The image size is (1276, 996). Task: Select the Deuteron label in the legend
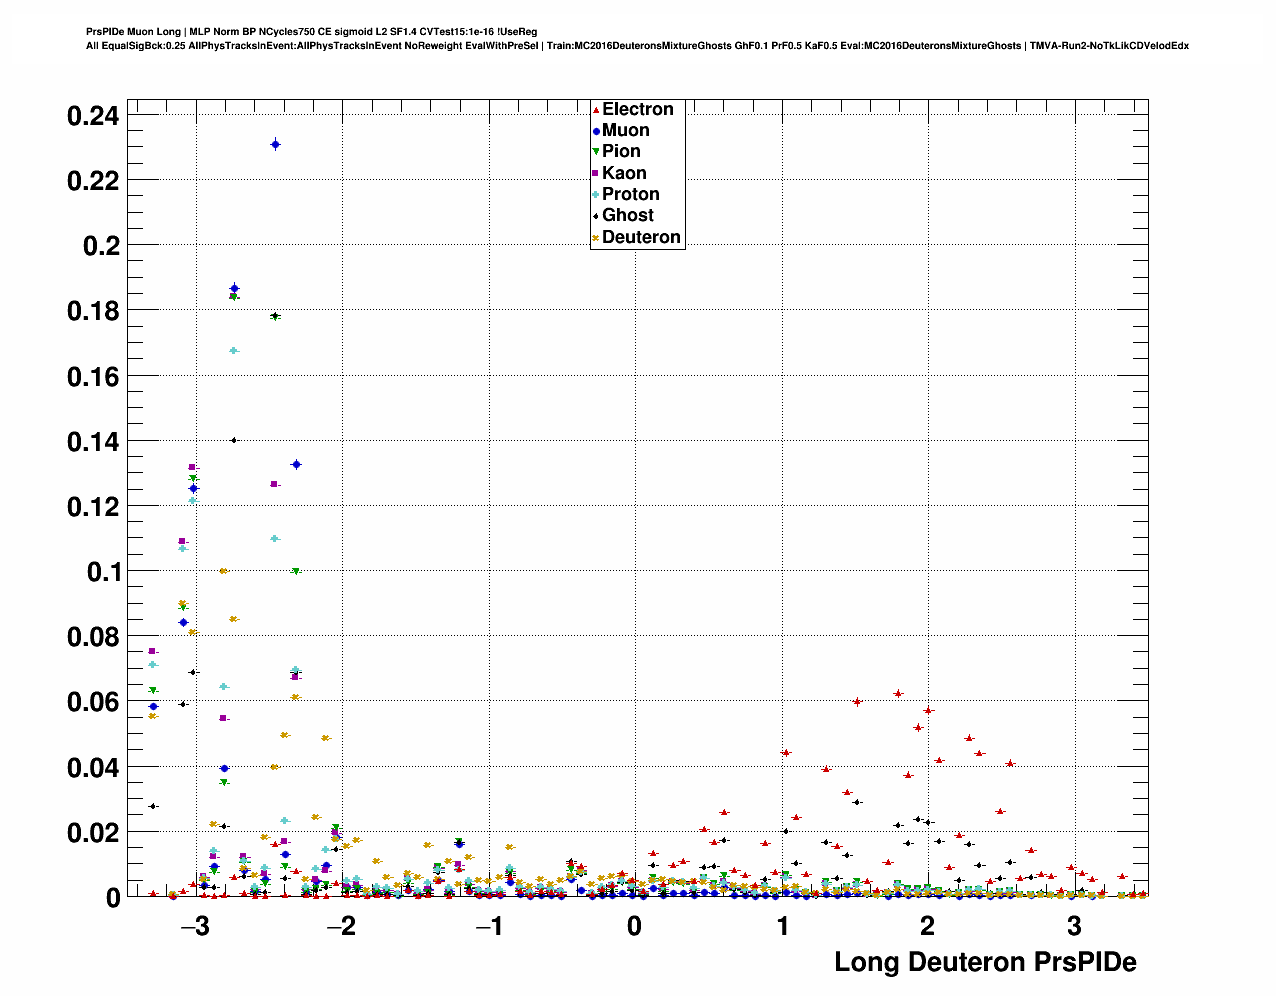coord(641,238)
